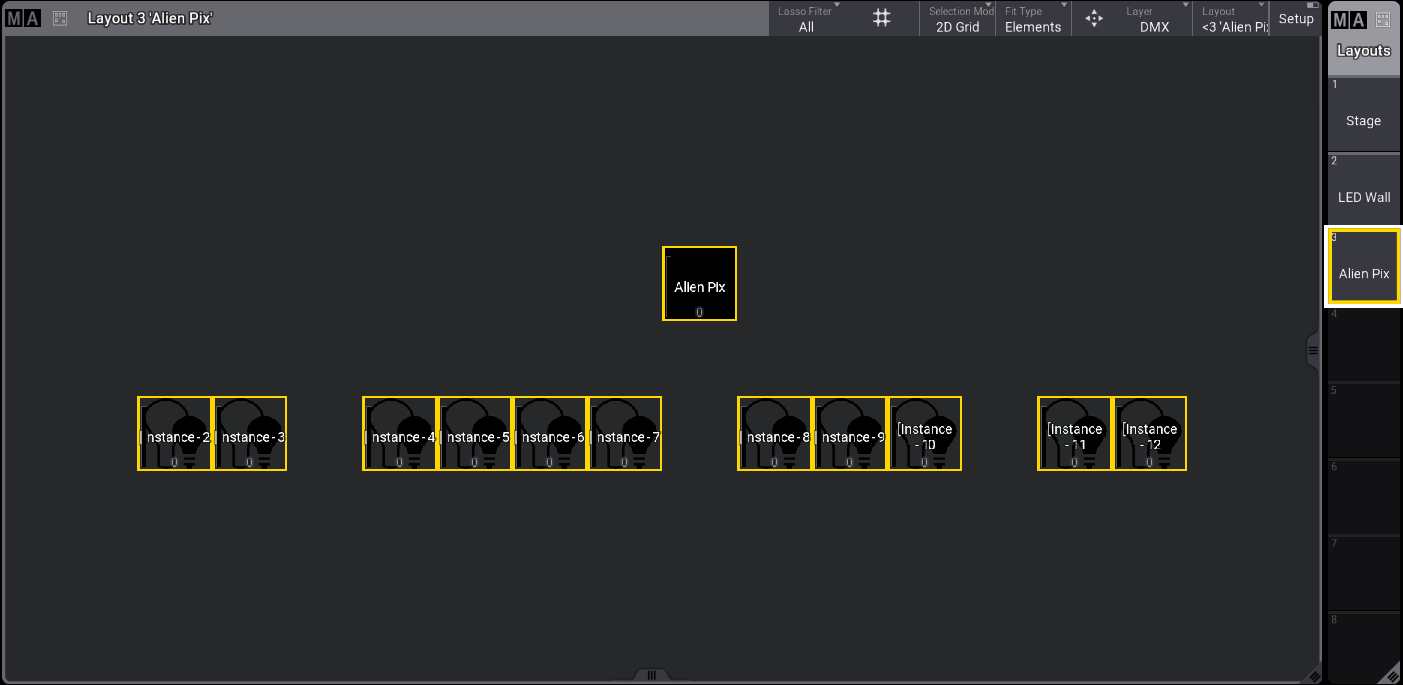Screen dimensions: 1403x685
Task: Toggle the grid snap hash icon
Action: (x=881, y=18)
